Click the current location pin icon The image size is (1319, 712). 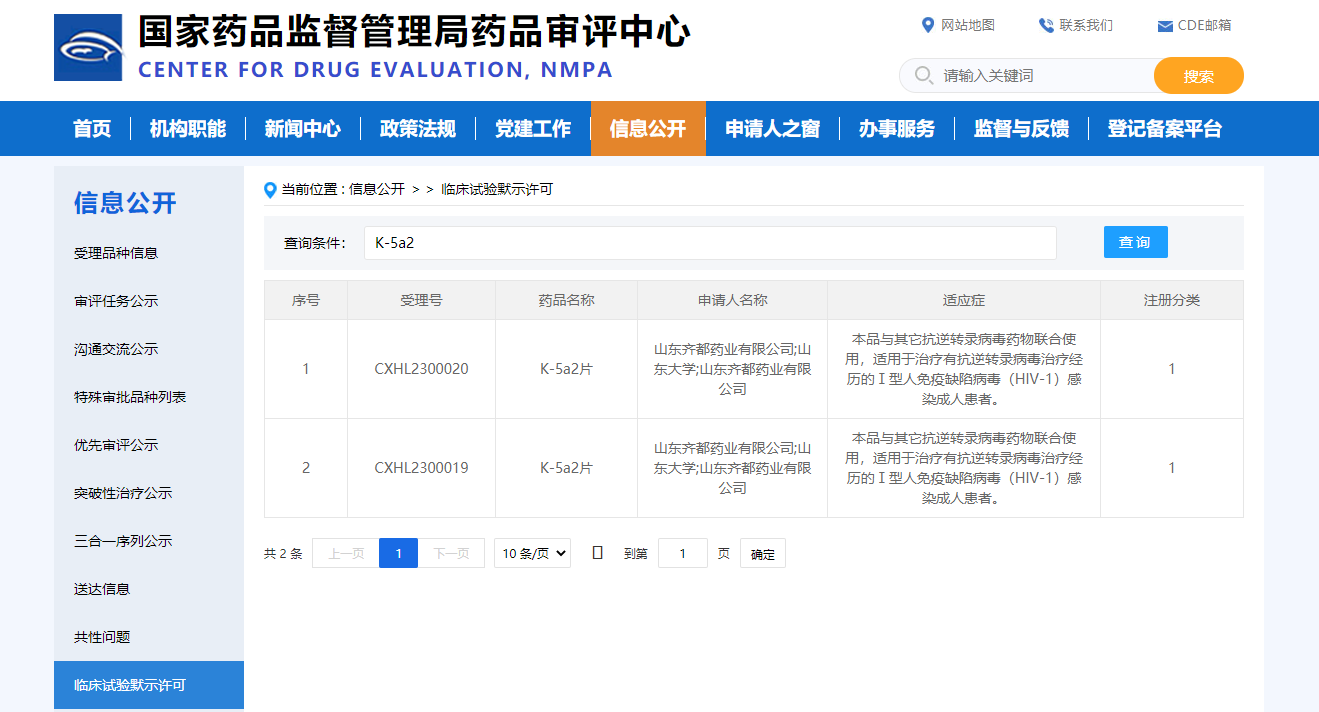click(x=270, y=190)
